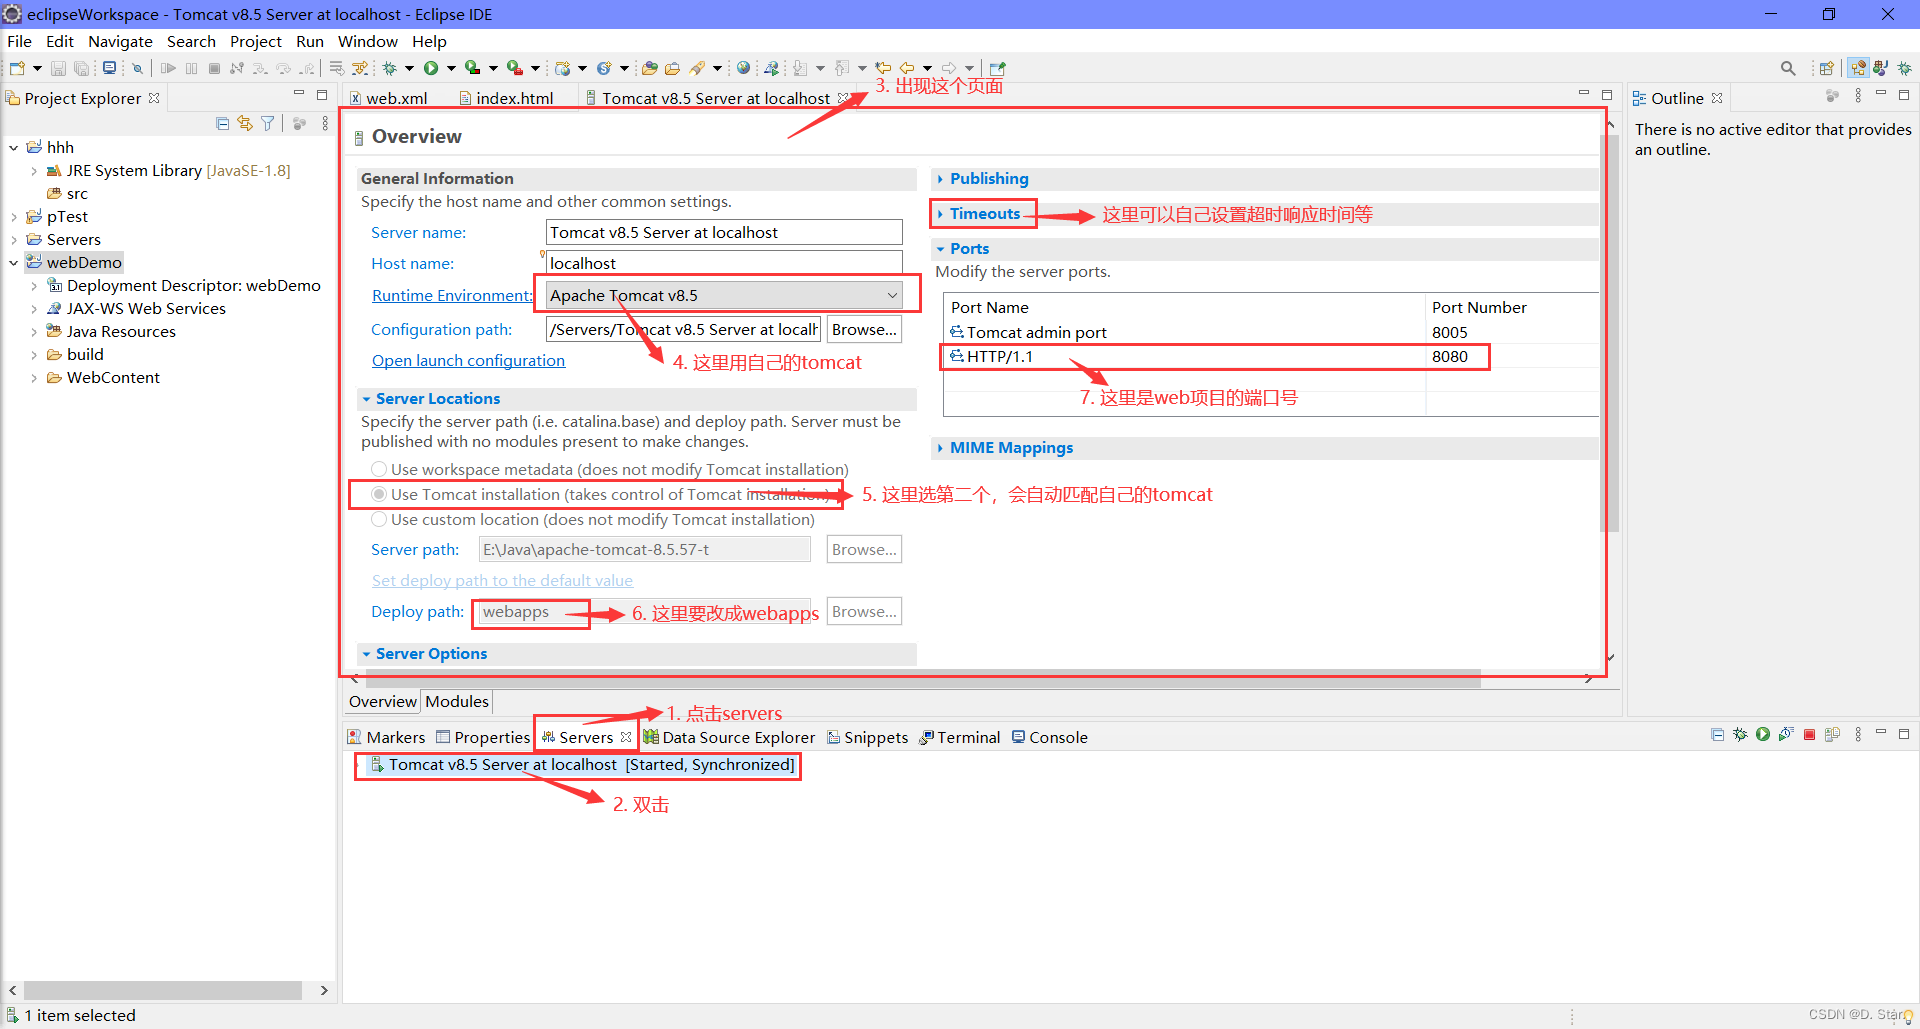The width and height of the screenshot is (1920, 1029).
Task: Click the server editor horizontal scrollbar
Action: pos(922,678)
